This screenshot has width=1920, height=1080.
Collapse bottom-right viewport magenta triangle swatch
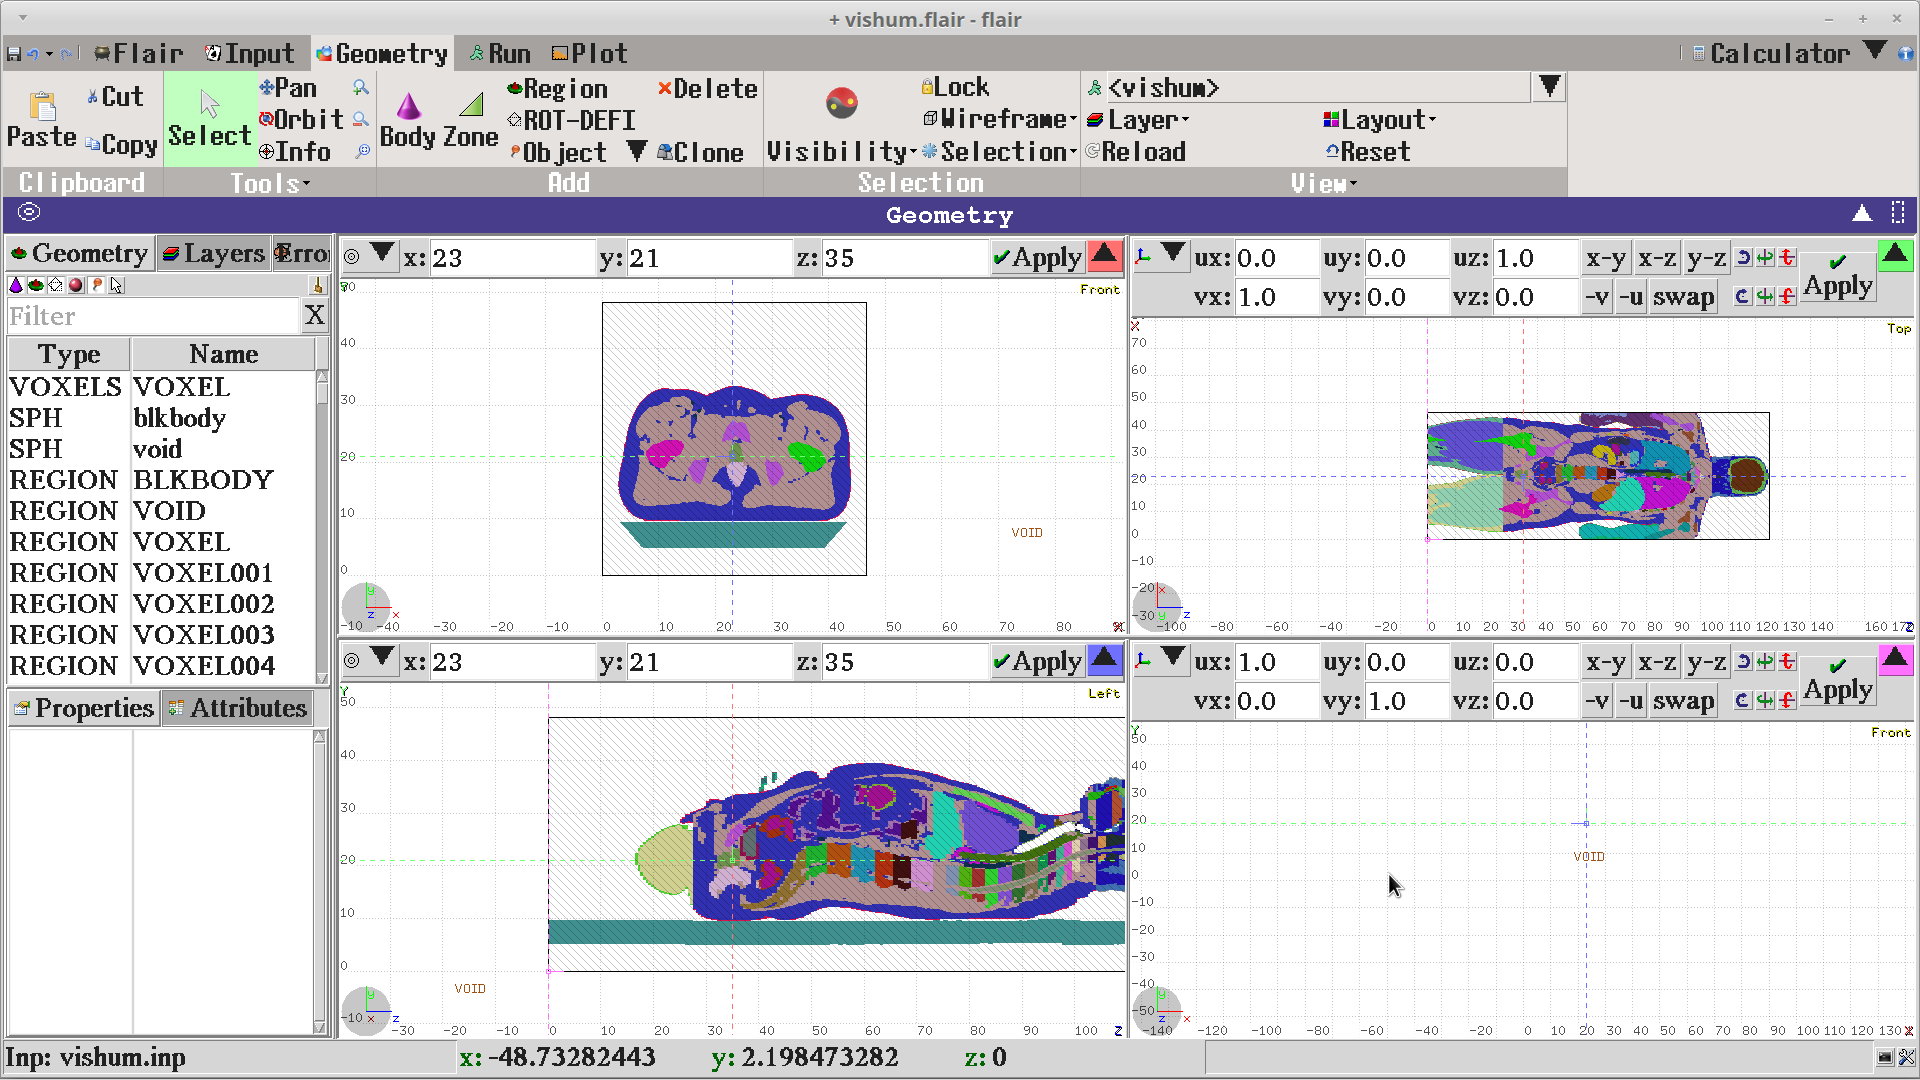point(1895,660)
